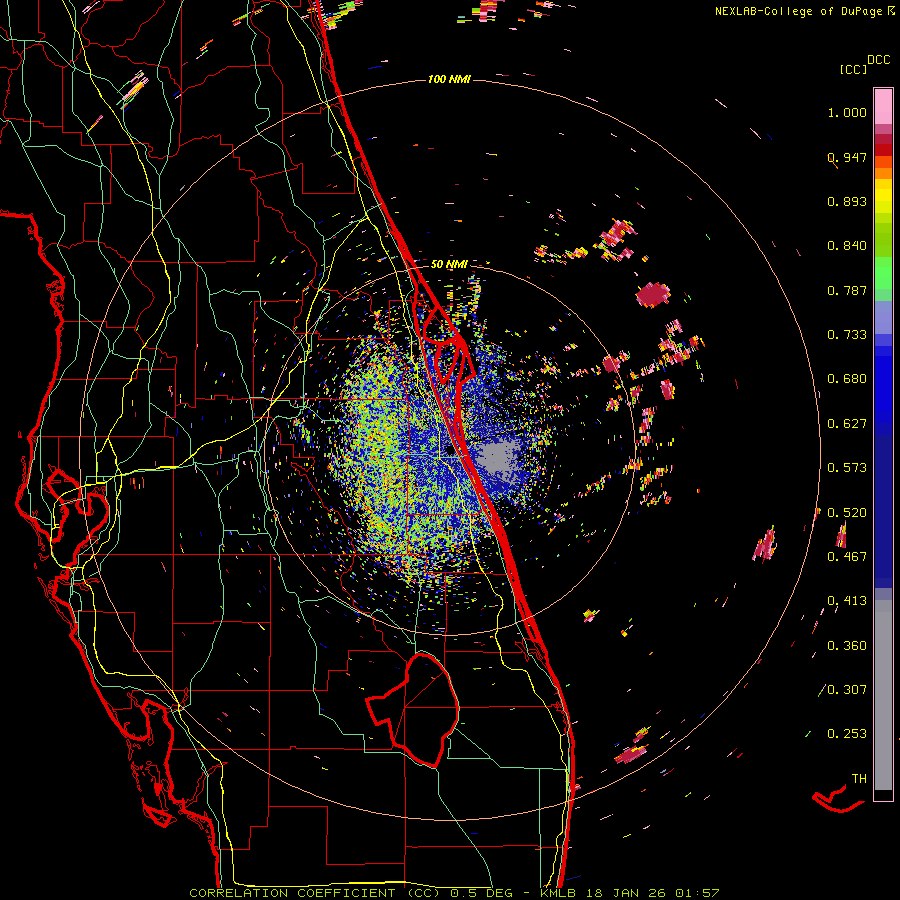The height and width of the screenshot is (900, 900).
Task: Select the 0.413 value on the scale
Action: pyautogui.click(x=847, y=601)
